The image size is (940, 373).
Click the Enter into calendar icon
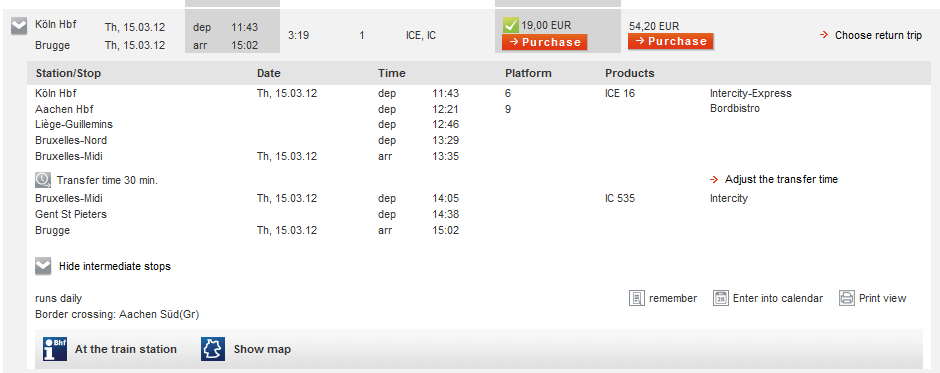(x=721, y=298)
